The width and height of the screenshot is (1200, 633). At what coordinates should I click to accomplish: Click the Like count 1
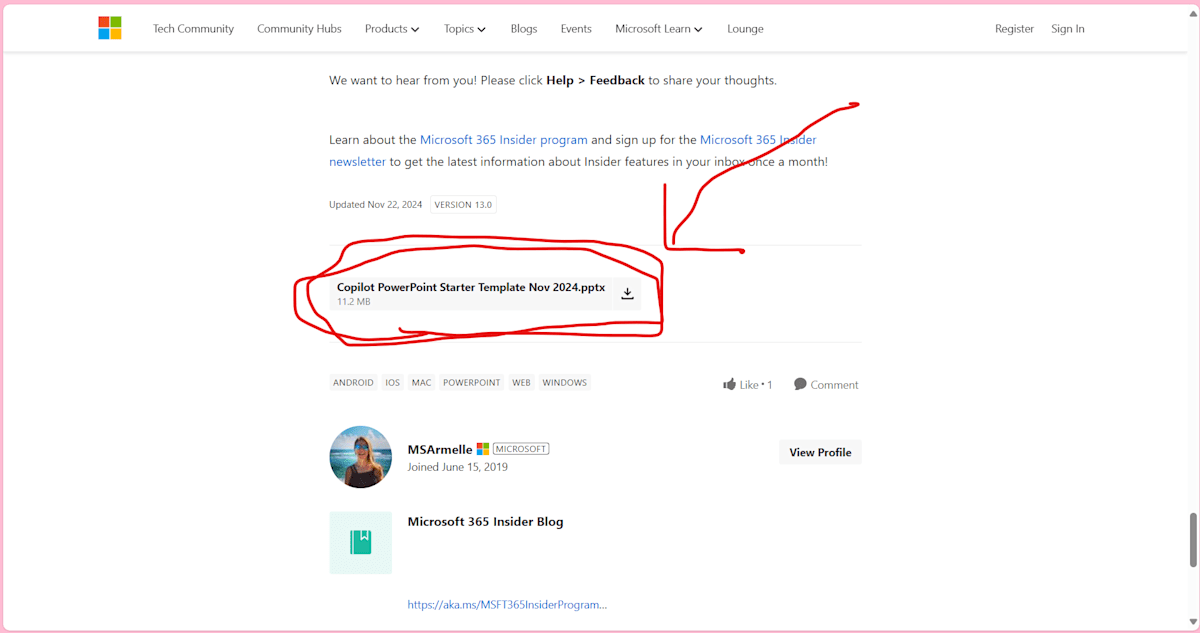(769, 385)
